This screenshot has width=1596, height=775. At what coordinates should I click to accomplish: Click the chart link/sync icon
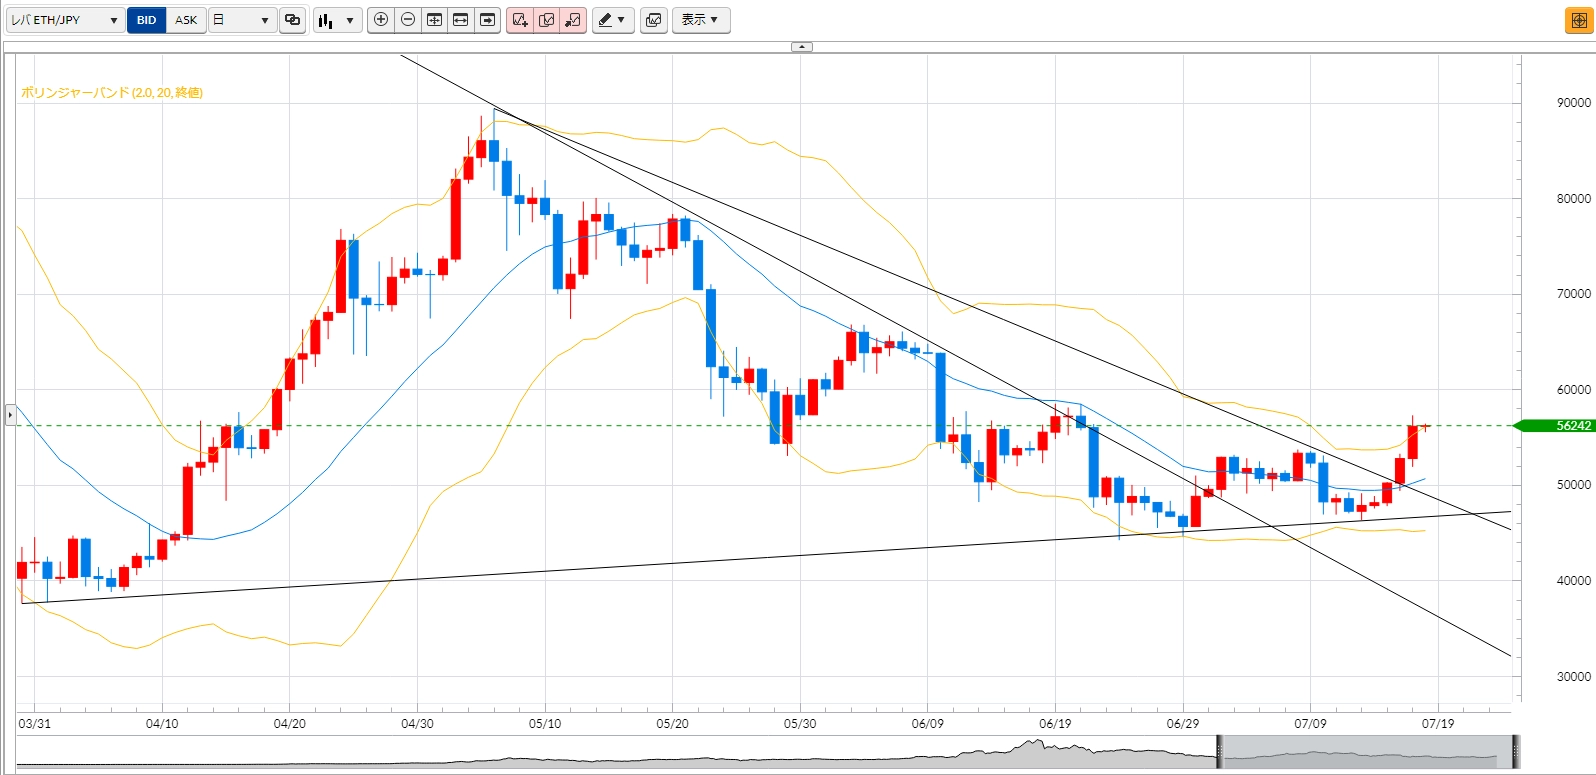292,20
